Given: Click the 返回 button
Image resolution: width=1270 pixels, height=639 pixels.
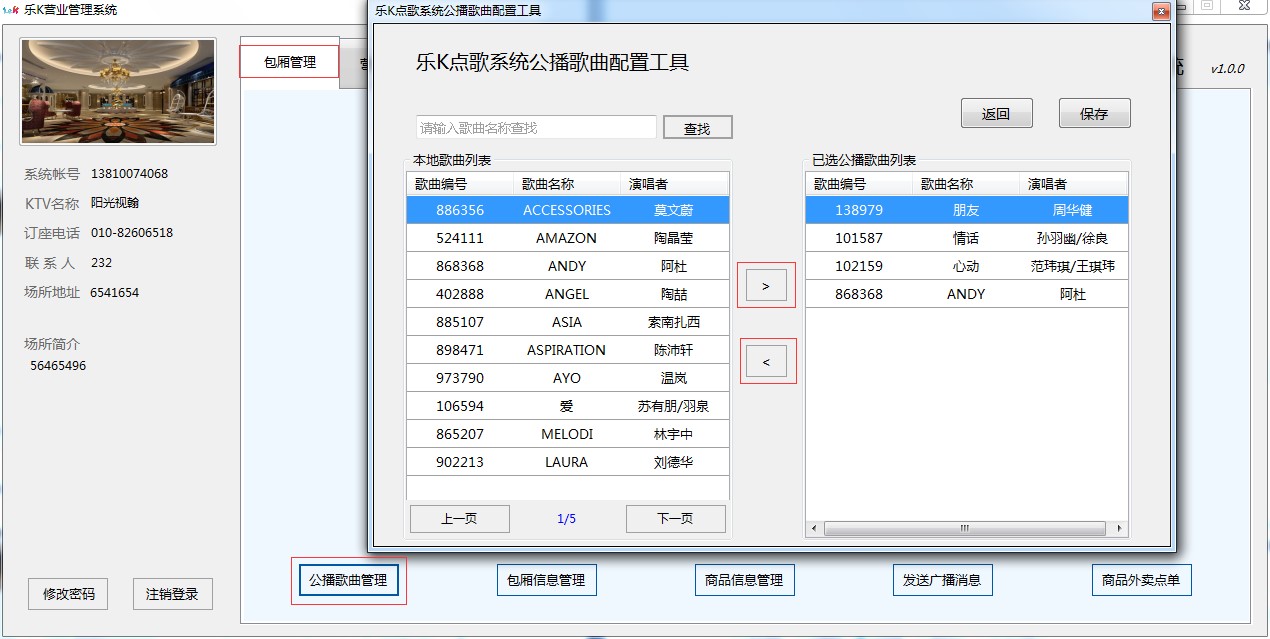Looking at the screenshot, I should pyautogui.click(x=996, y=113).
